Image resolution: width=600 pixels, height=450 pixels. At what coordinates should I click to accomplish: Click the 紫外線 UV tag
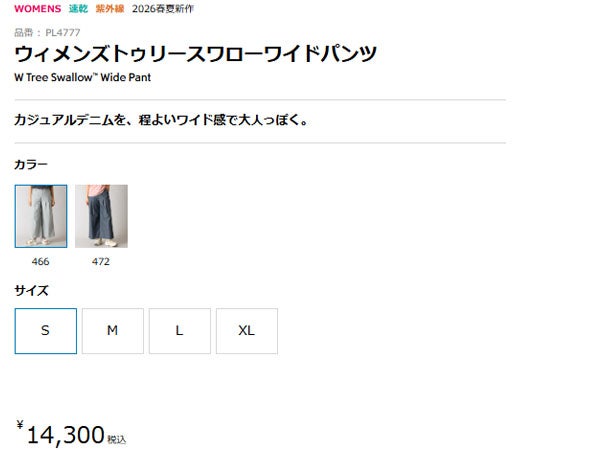pos(110,9)
